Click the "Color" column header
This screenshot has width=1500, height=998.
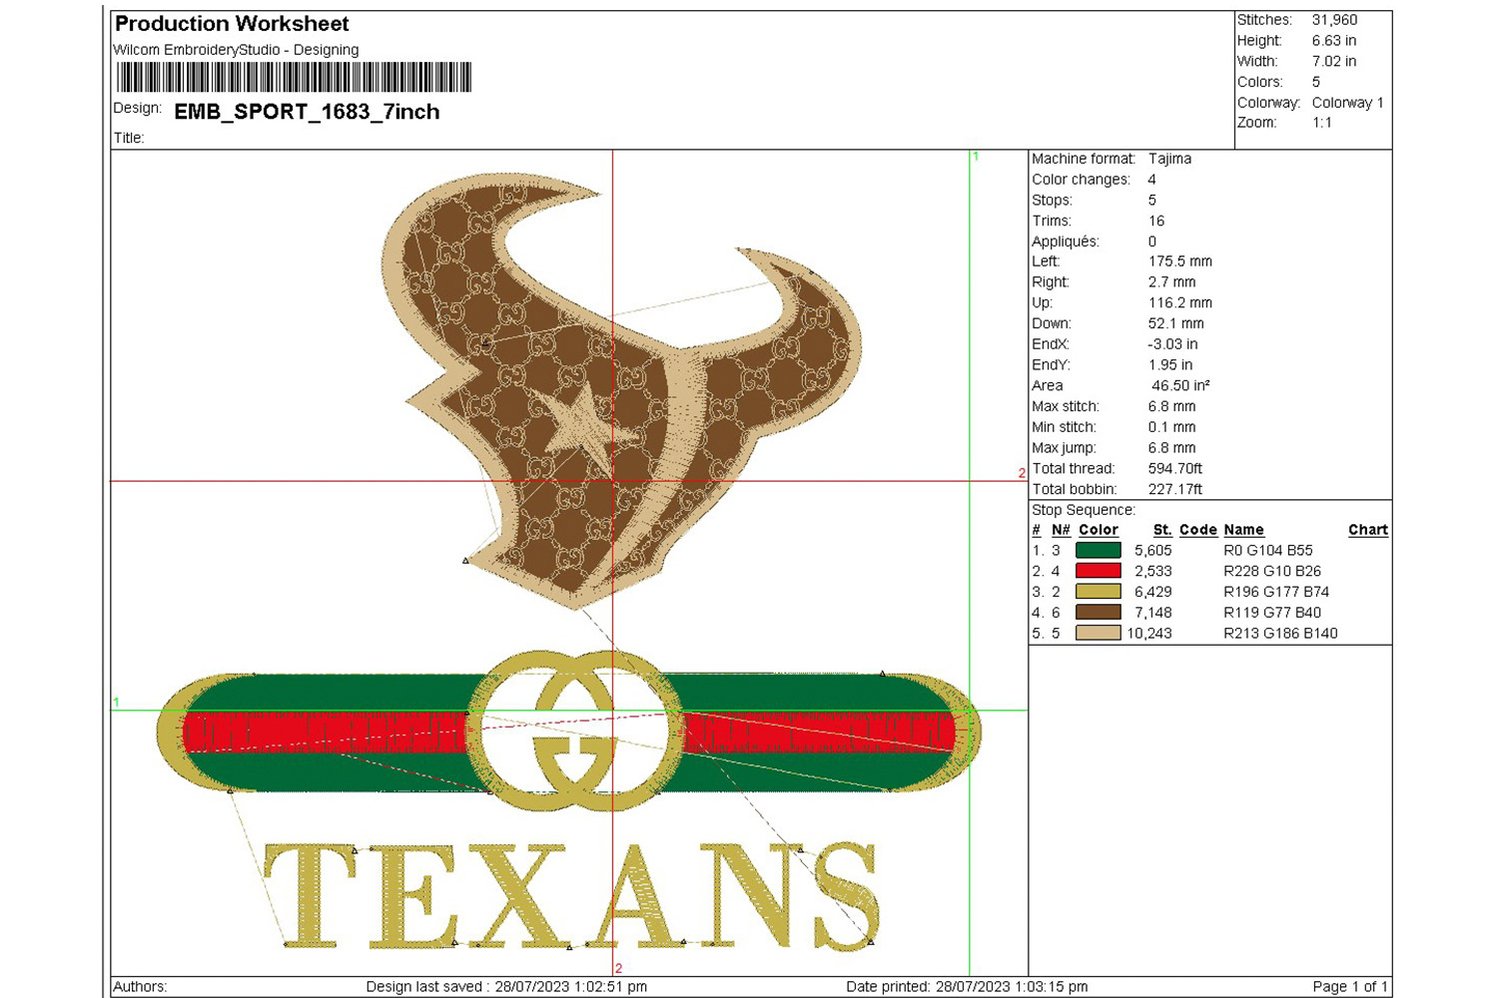pyautogui.click(x=1098, y=530)
